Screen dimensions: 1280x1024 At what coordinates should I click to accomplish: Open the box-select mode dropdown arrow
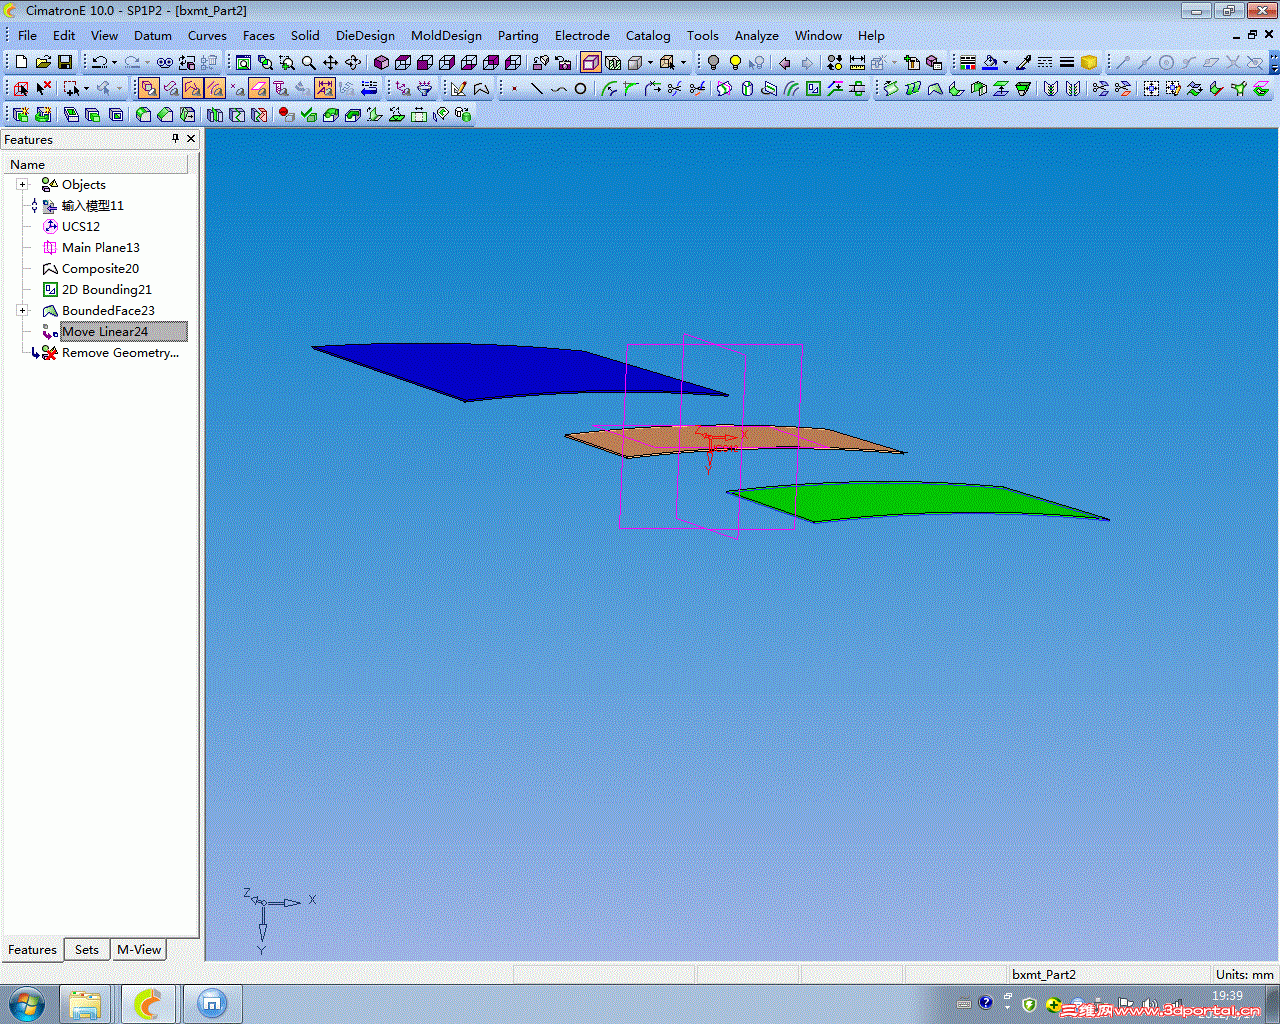point(86,88)
